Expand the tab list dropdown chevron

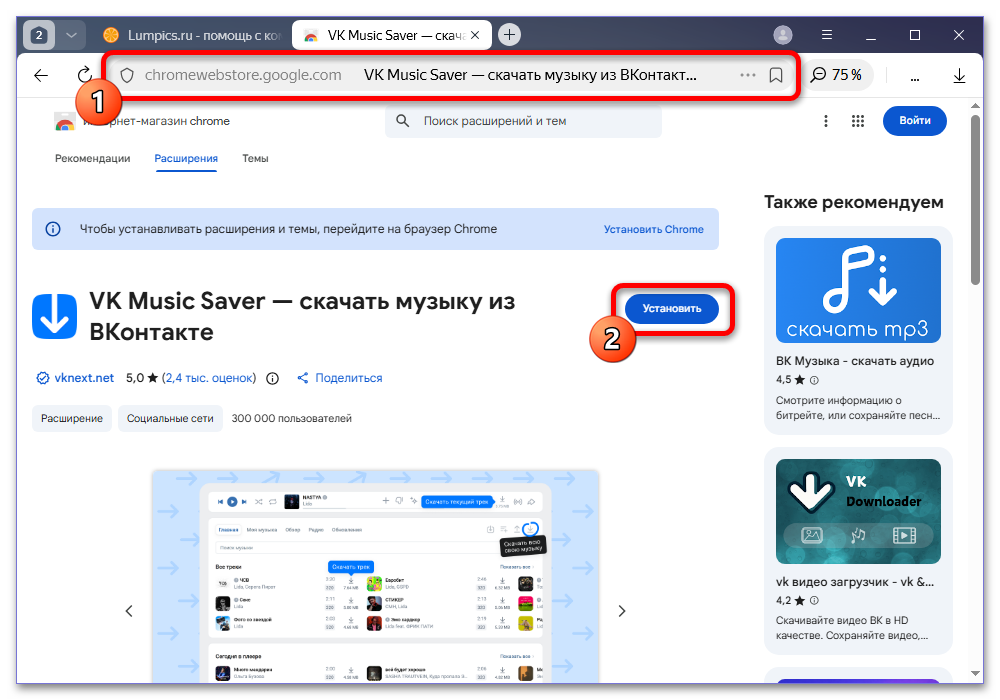[x=71, y=35]
